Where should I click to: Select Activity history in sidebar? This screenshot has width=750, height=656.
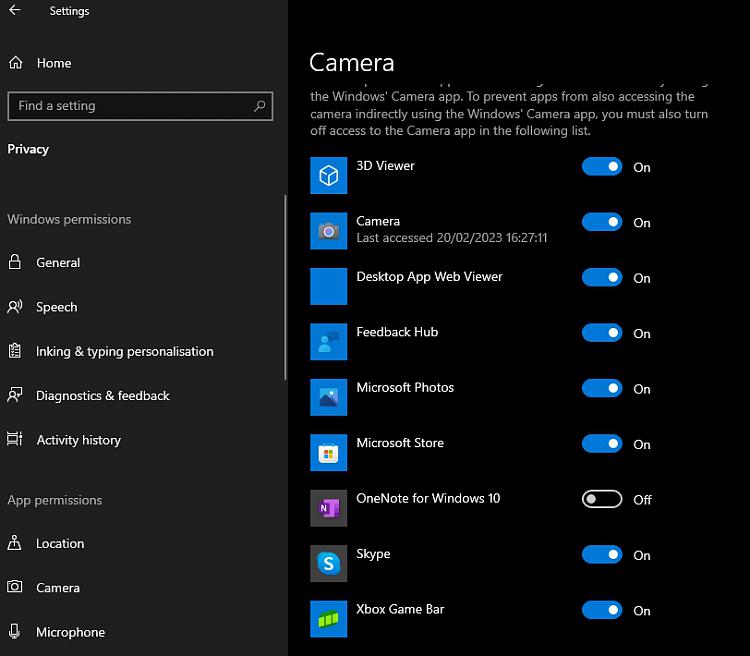tap(78, 440)
